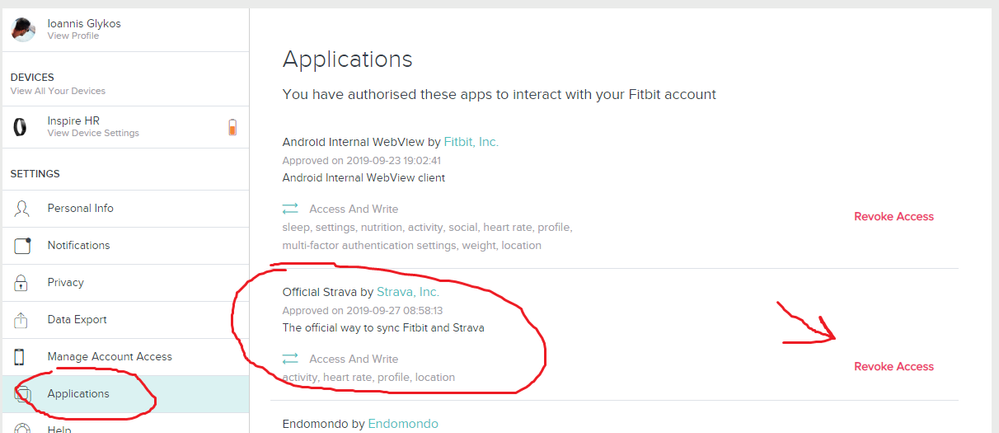Revoke access for Official Strava app
The image size is (999, 433).
pyautogui.click(x=893, y=367)
